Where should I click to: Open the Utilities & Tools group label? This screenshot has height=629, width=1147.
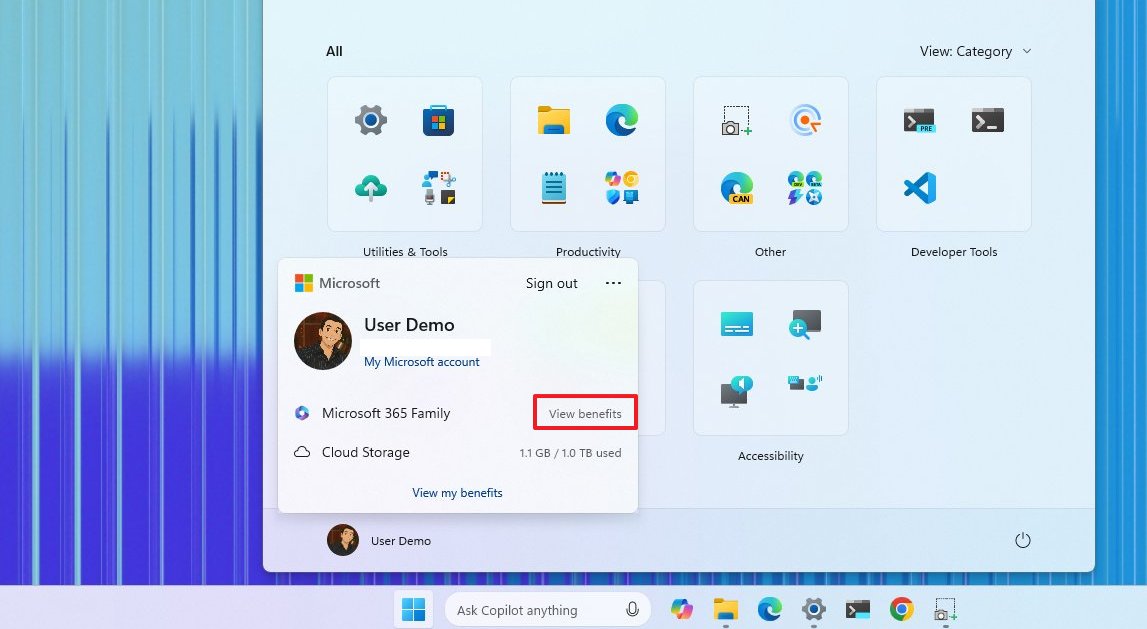pyautogui.click(x=405, y=251)
